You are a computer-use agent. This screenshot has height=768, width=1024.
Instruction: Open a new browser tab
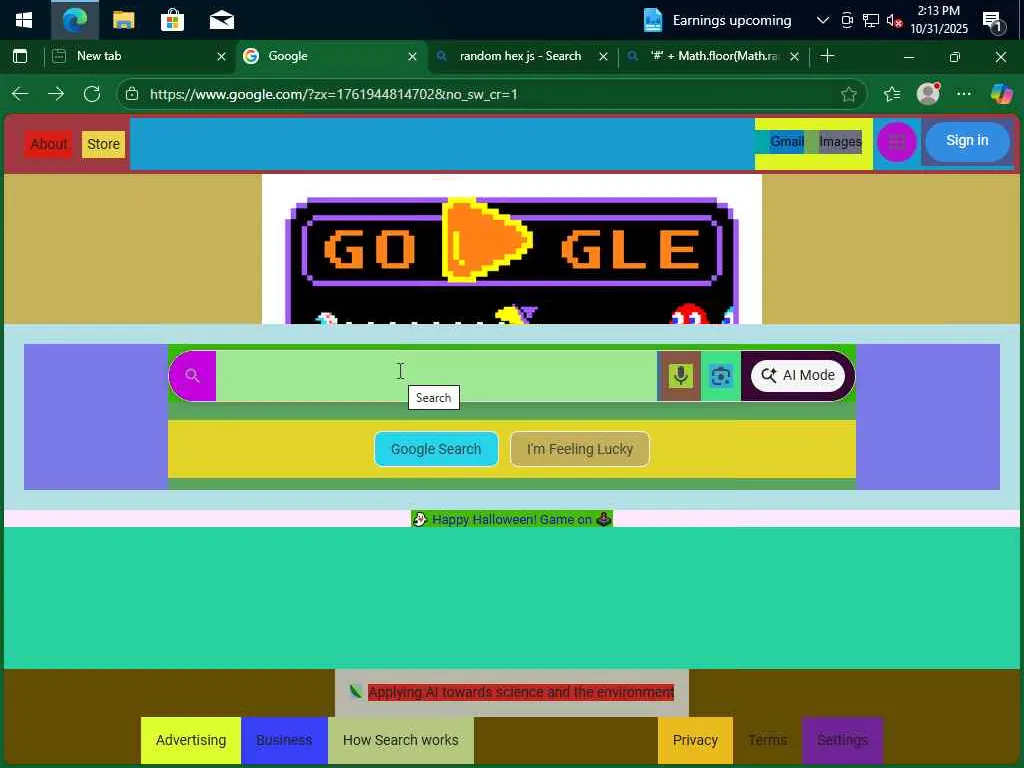tap(827, 56)
